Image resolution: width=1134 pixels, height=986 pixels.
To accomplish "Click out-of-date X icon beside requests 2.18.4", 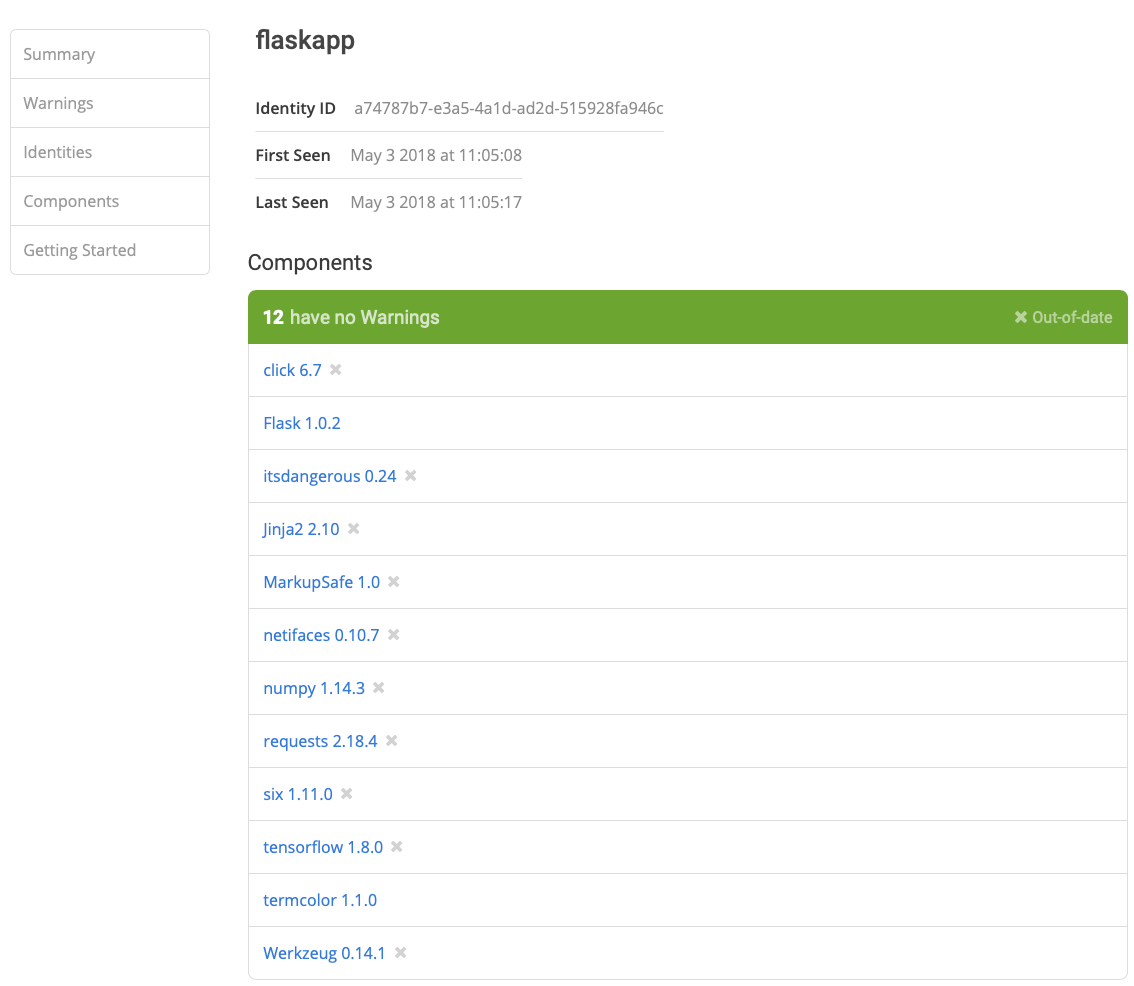I will (391, 741).
